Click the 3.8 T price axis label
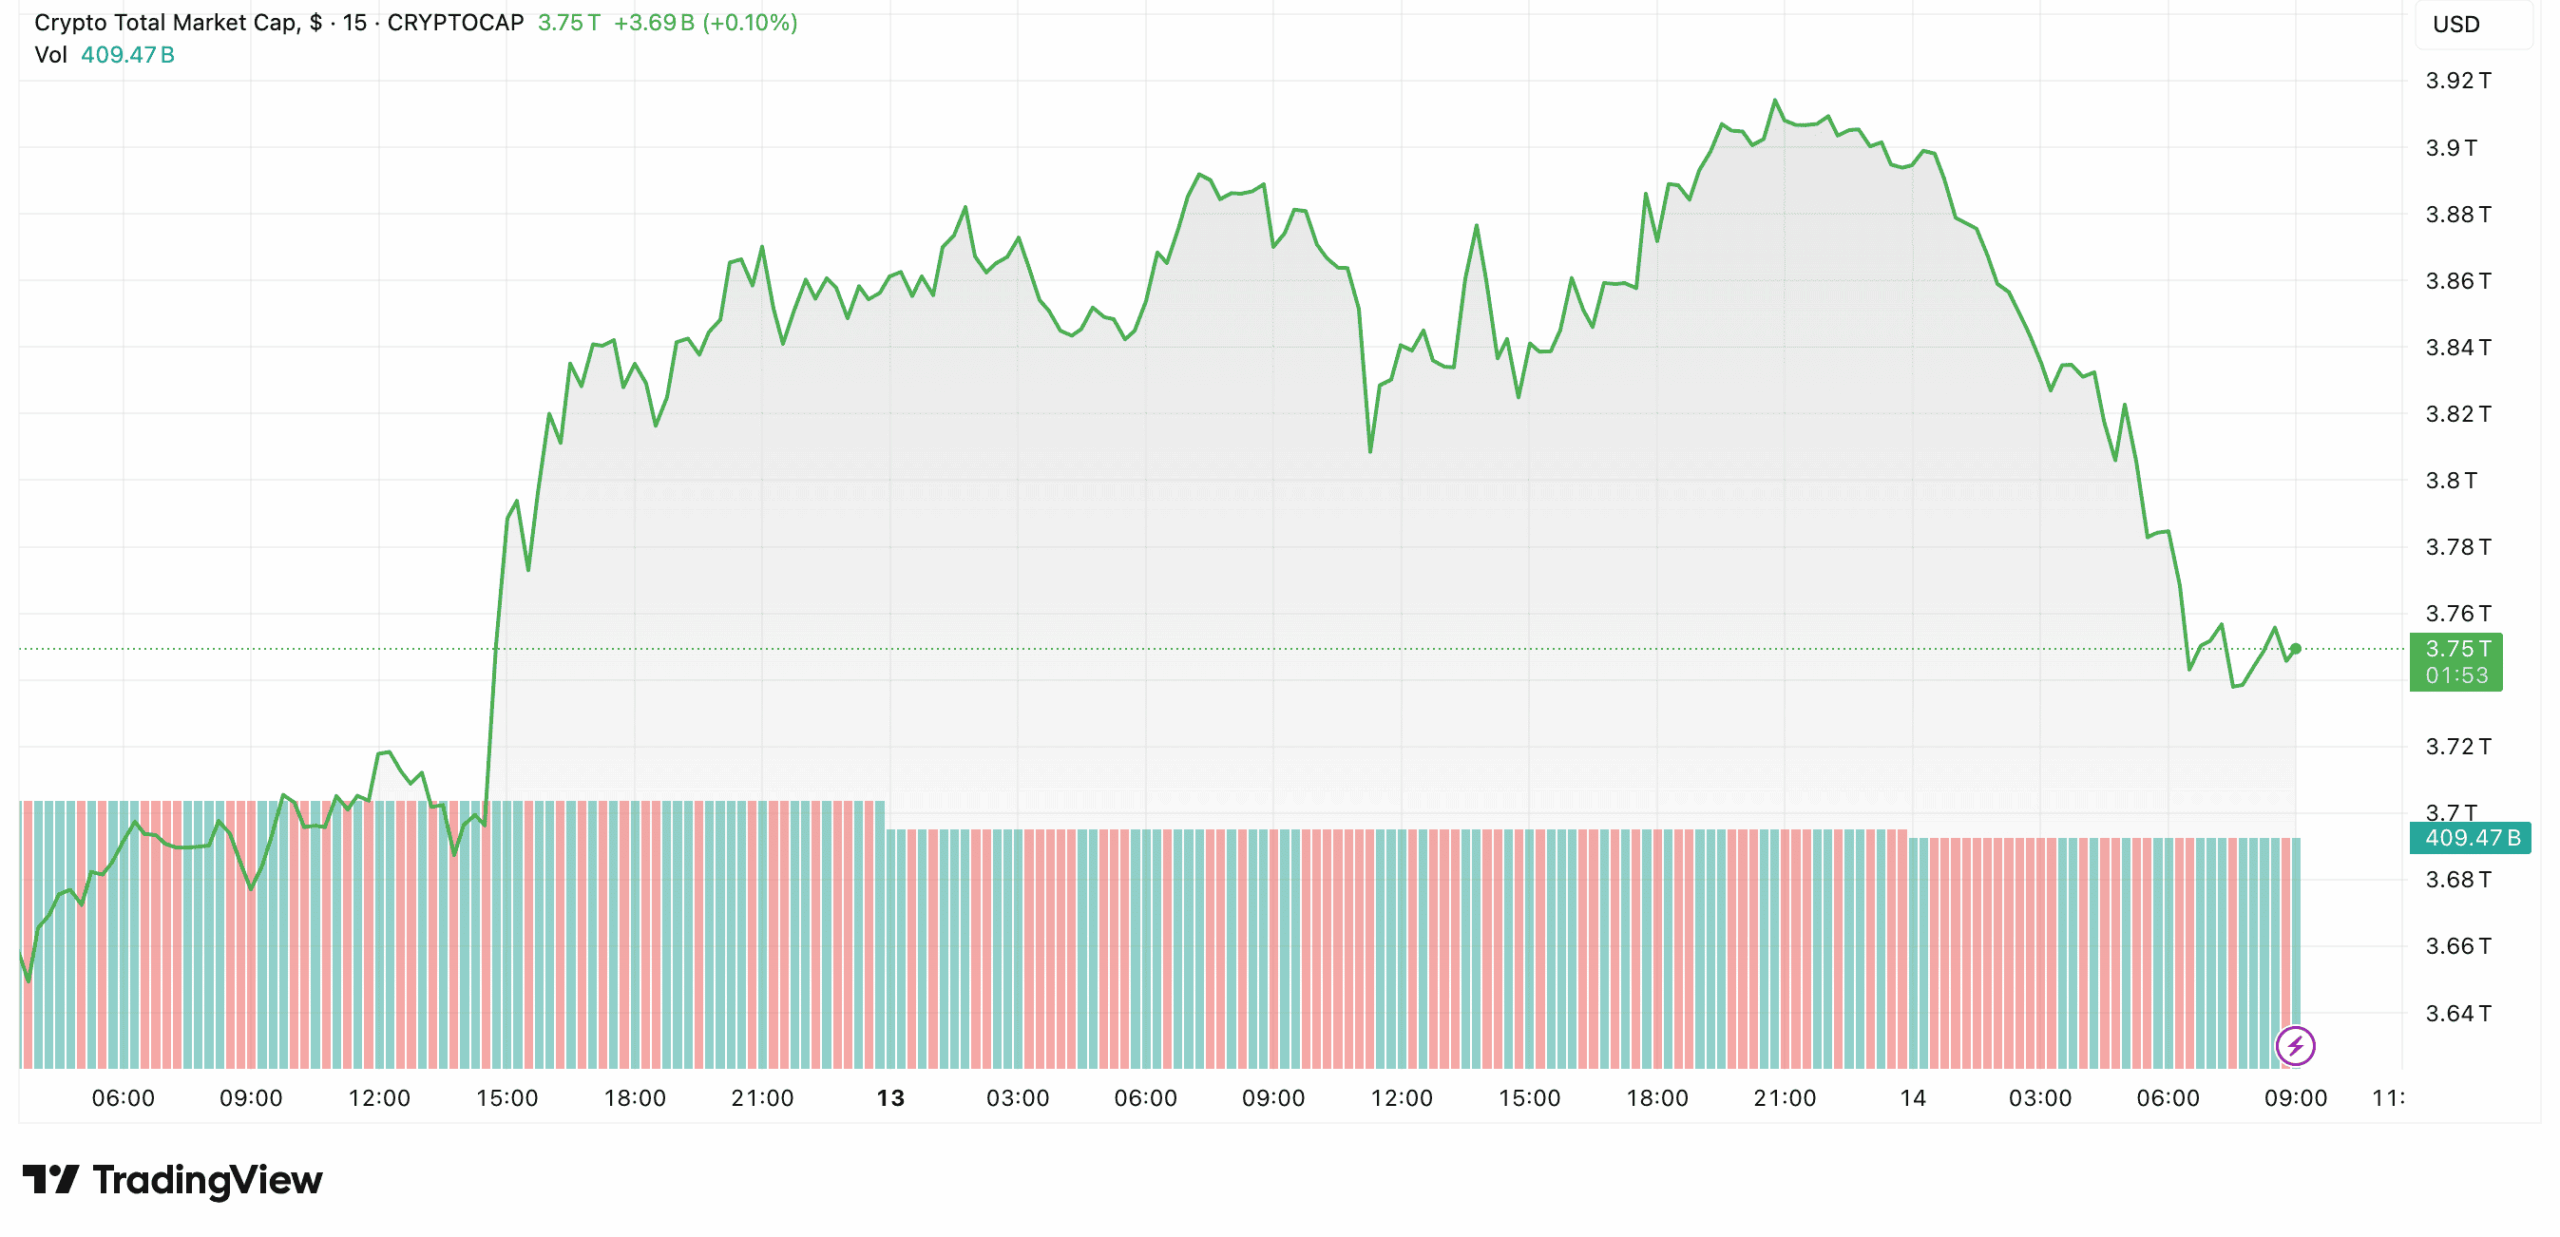The width and height of the screenshot is (2560, 1237). (2450, 480)
